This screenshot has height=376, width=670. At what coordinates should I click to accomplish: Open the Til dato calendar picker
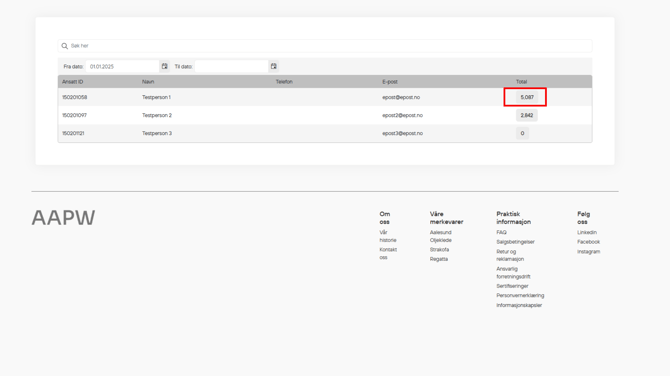click(x=273, y=66)
